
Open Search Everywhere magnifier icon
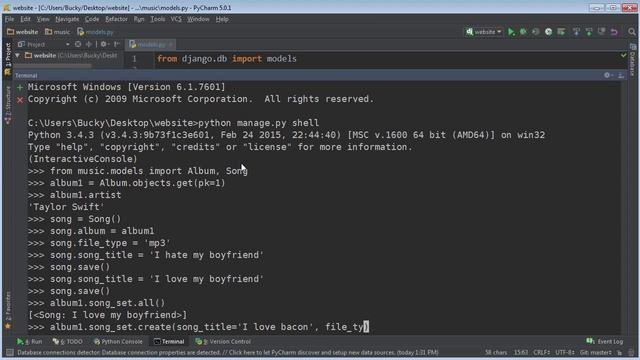click(632, 32)
